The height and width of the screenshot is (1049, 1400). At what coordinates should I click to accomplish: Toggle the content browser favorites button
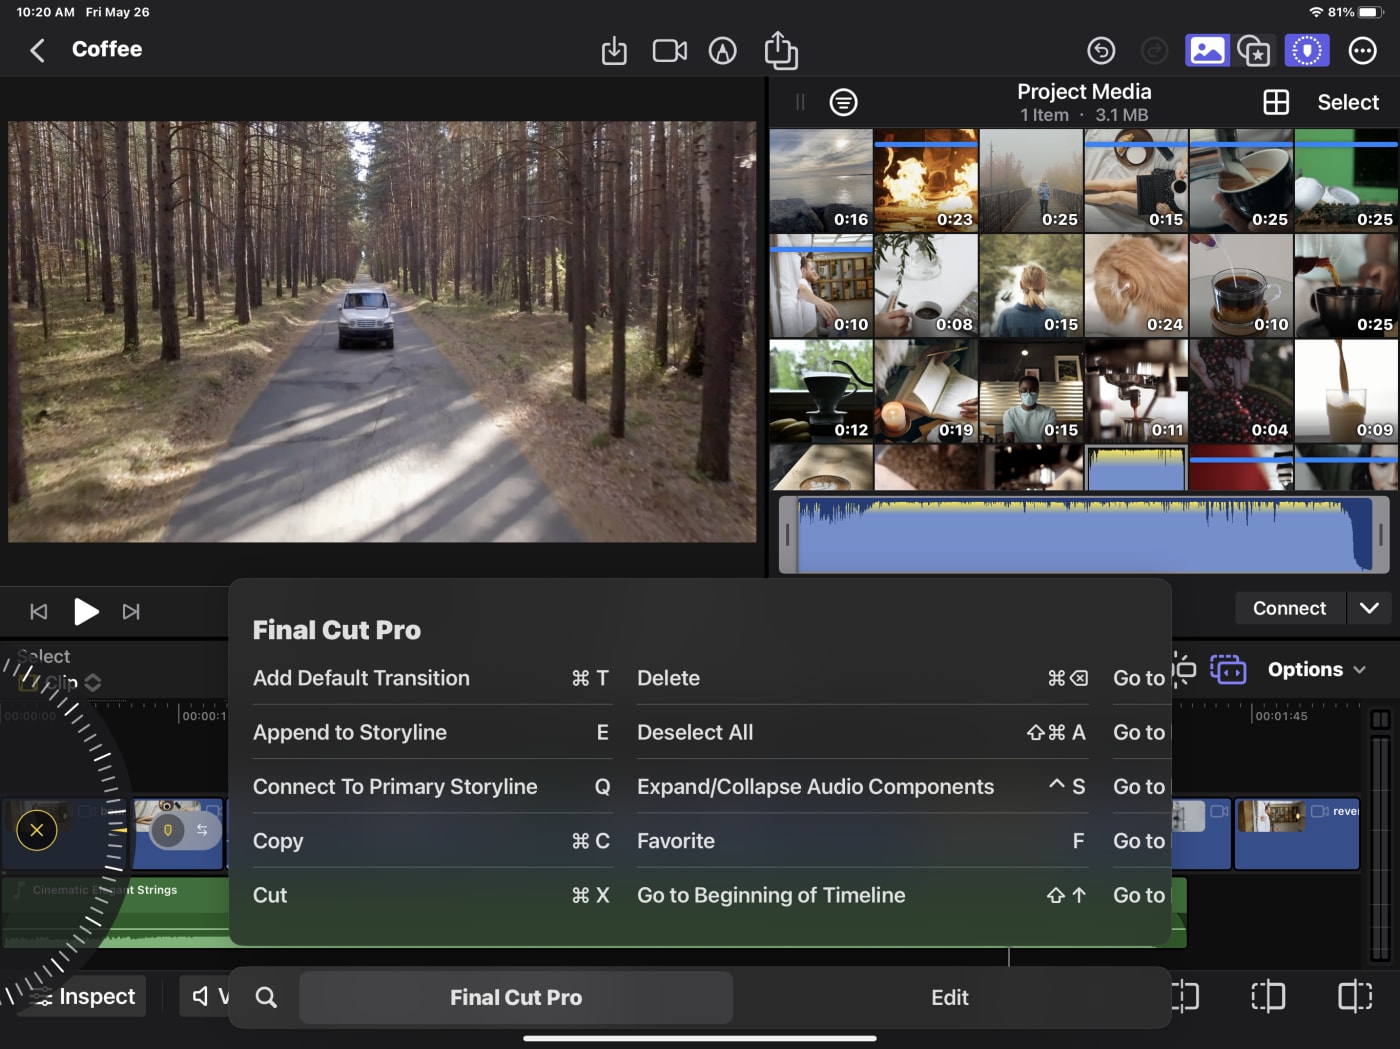(1254, 50)
